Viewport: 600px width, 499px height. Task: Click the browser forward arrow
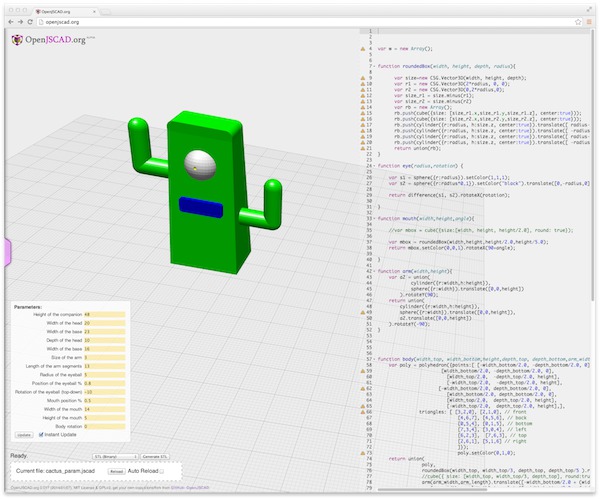pos(20,22)
